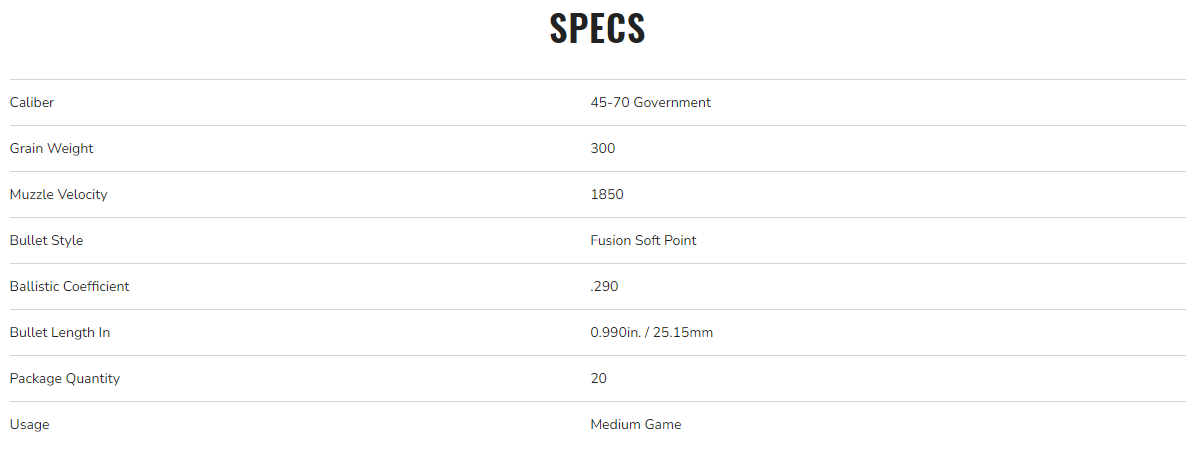
Task: Click the Caliber row label
Action: [32, 102]
